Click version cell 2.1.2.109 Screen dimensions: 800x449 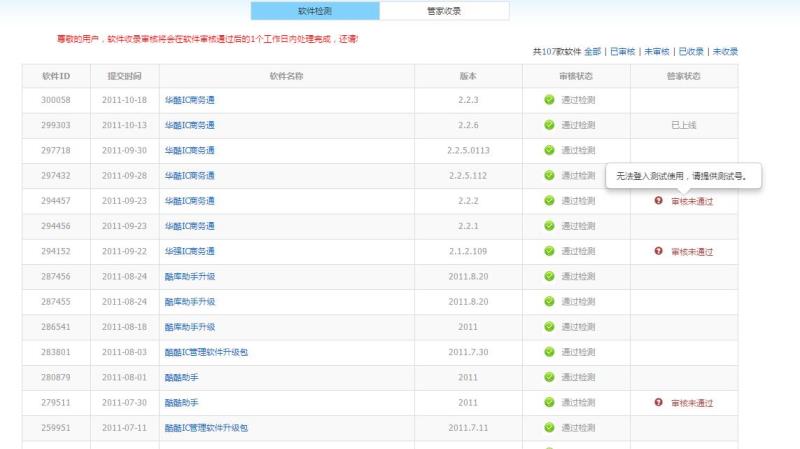point(468,251)
